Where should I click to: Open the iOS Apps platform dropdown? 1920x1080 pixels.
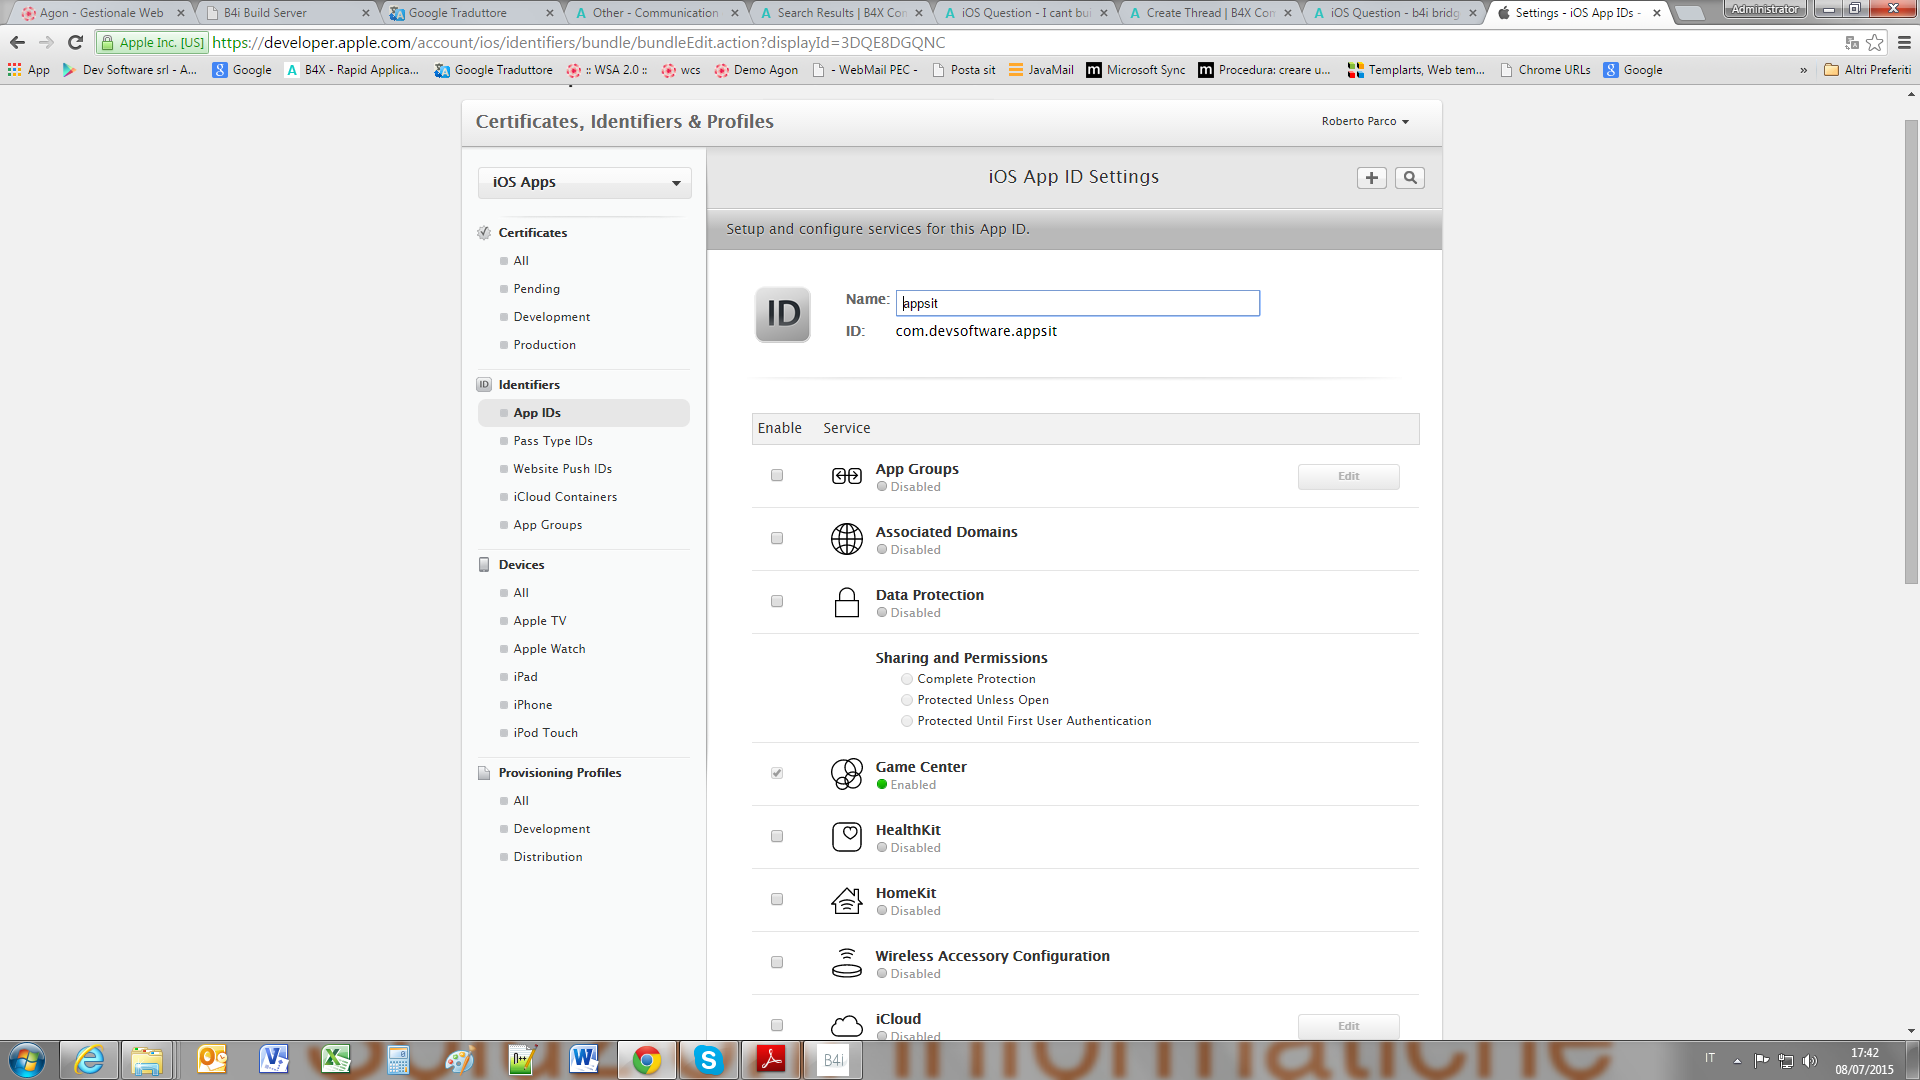[x=585, y=182]
